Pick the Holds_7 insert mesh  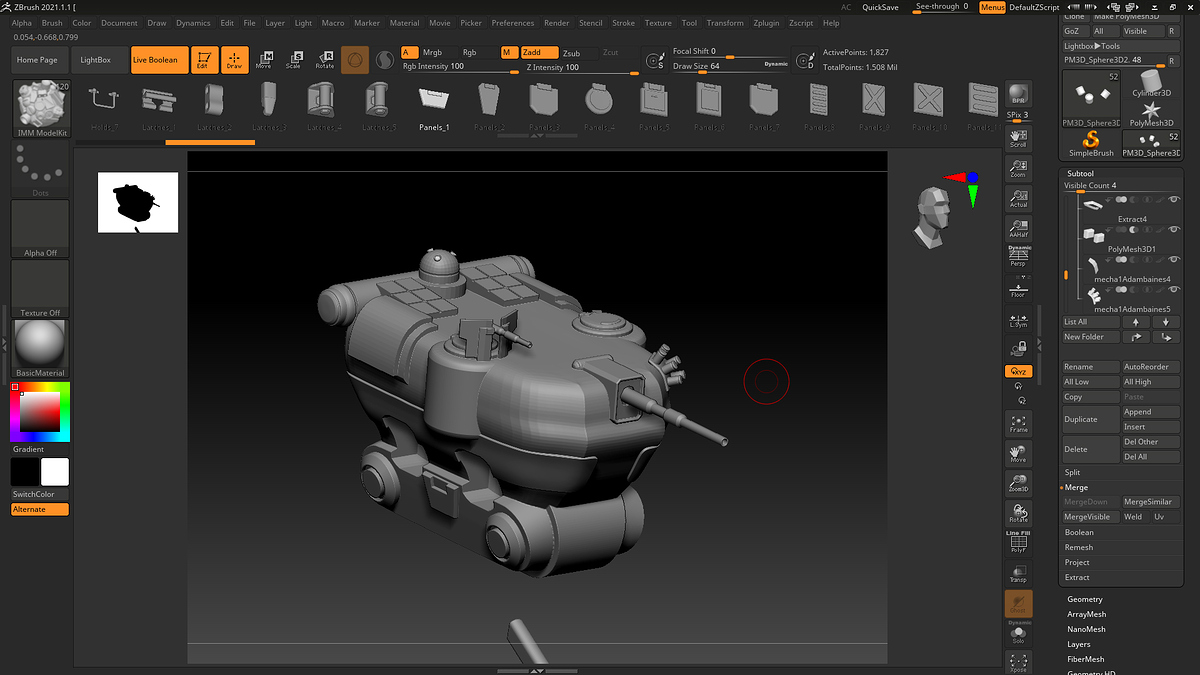pyautogui.click(x=103, y=106)
